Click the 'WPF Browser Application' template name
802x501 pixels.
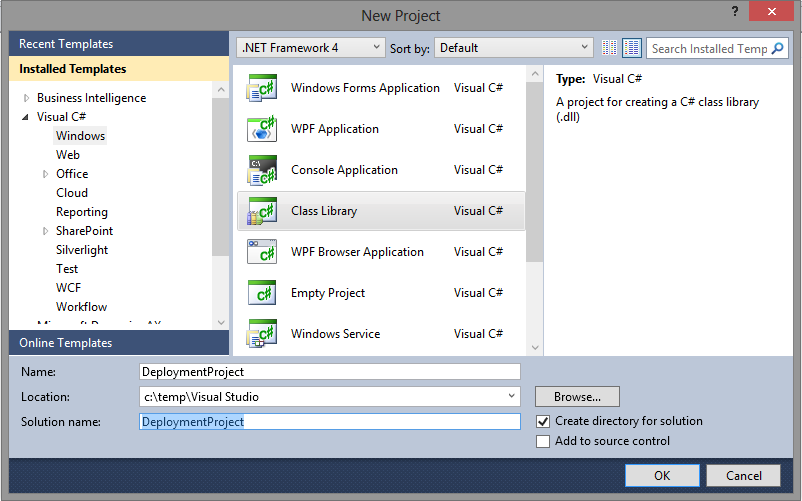click(x=357, y=252)
